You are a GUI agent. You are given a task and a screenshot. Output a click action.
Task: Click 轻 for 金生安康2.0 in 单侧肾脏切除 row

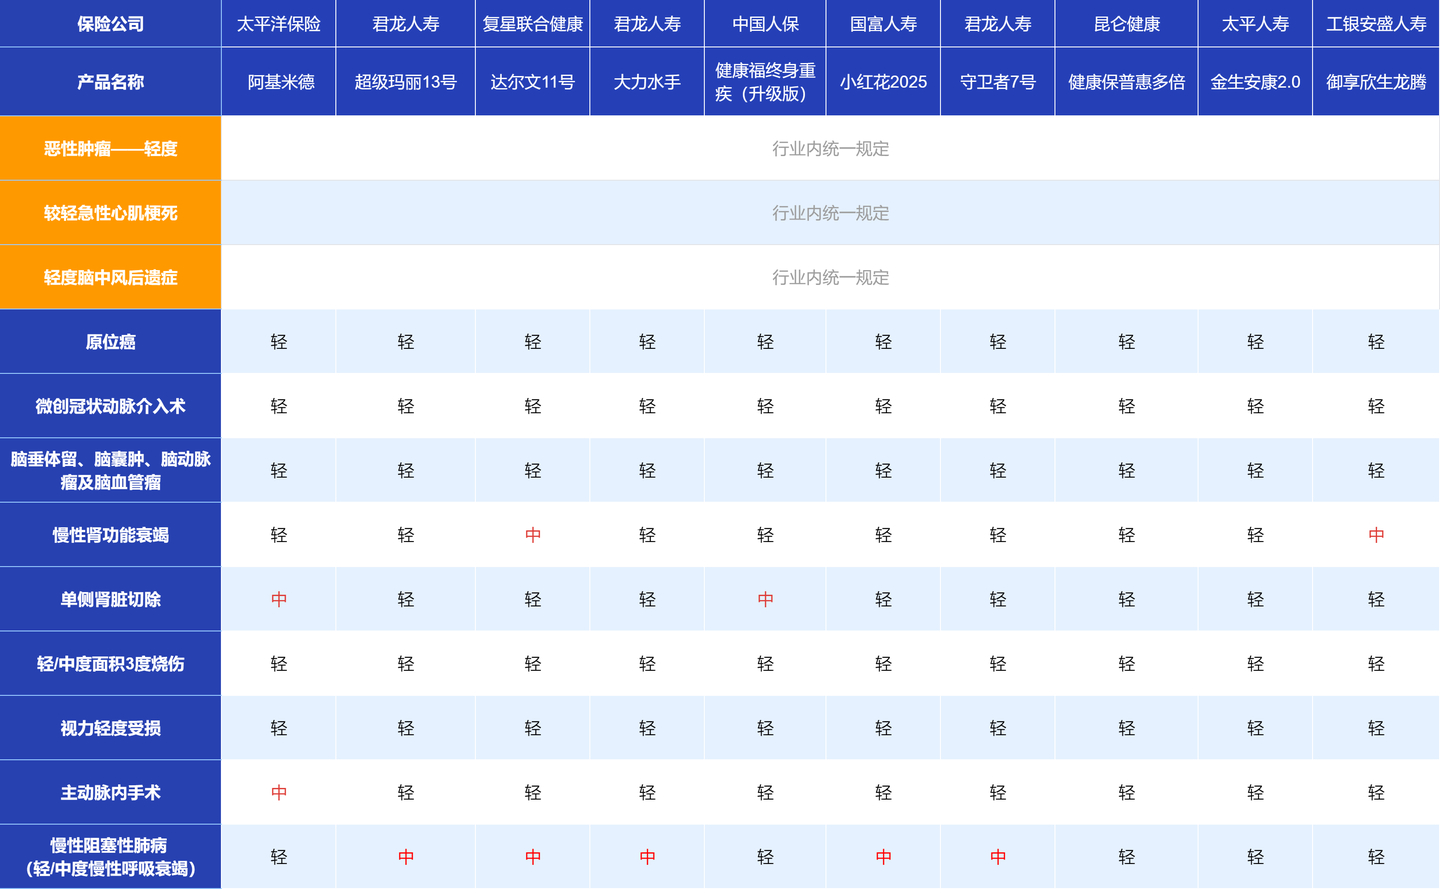[x=1256, y=599]
